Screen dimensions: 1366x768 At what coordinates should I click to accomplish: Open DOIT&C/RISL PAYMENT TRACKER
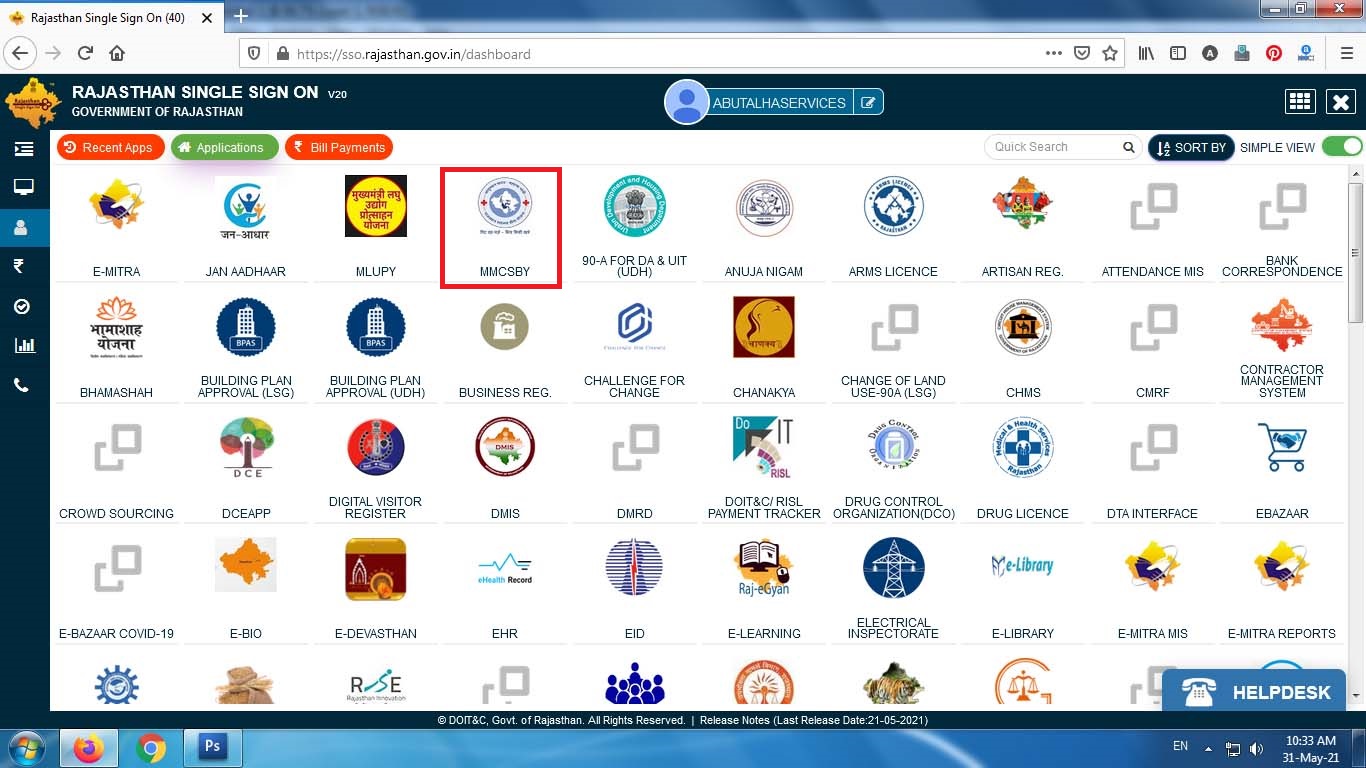[x=764, y=448]
